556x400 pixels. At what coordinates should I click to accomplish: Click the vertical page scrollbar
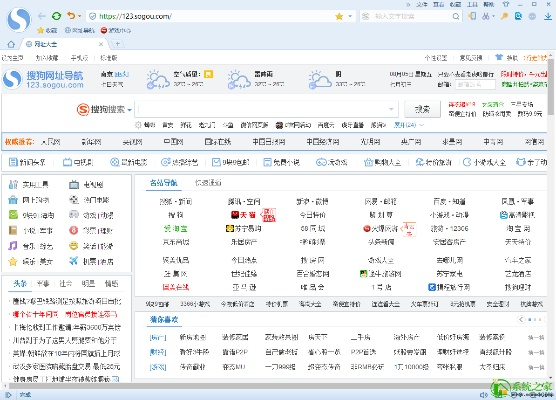tap(550, 87)
